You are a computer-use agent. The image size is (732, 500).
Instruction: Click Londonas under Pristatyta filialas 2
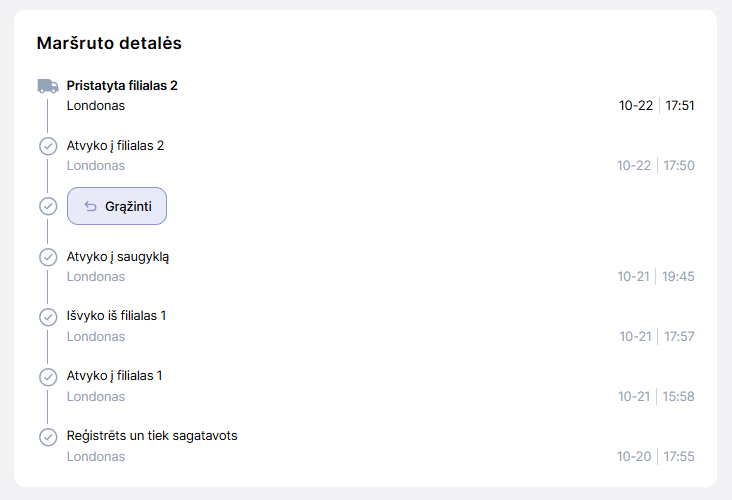pos(96,106)
